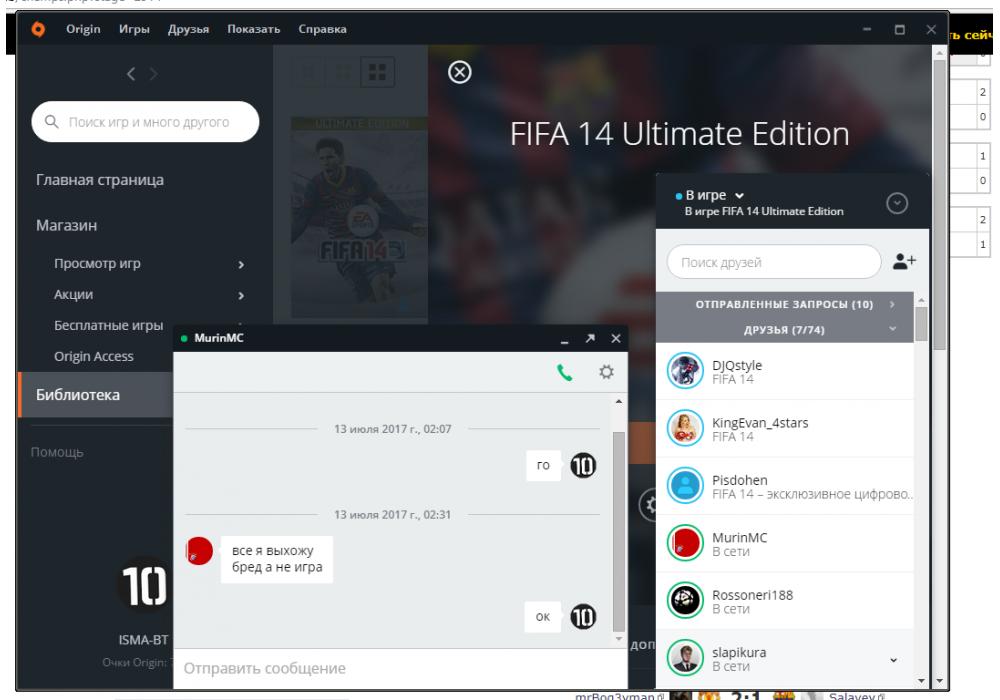Open the Показать menu
1000x700 pixels.
click(254, 29)
